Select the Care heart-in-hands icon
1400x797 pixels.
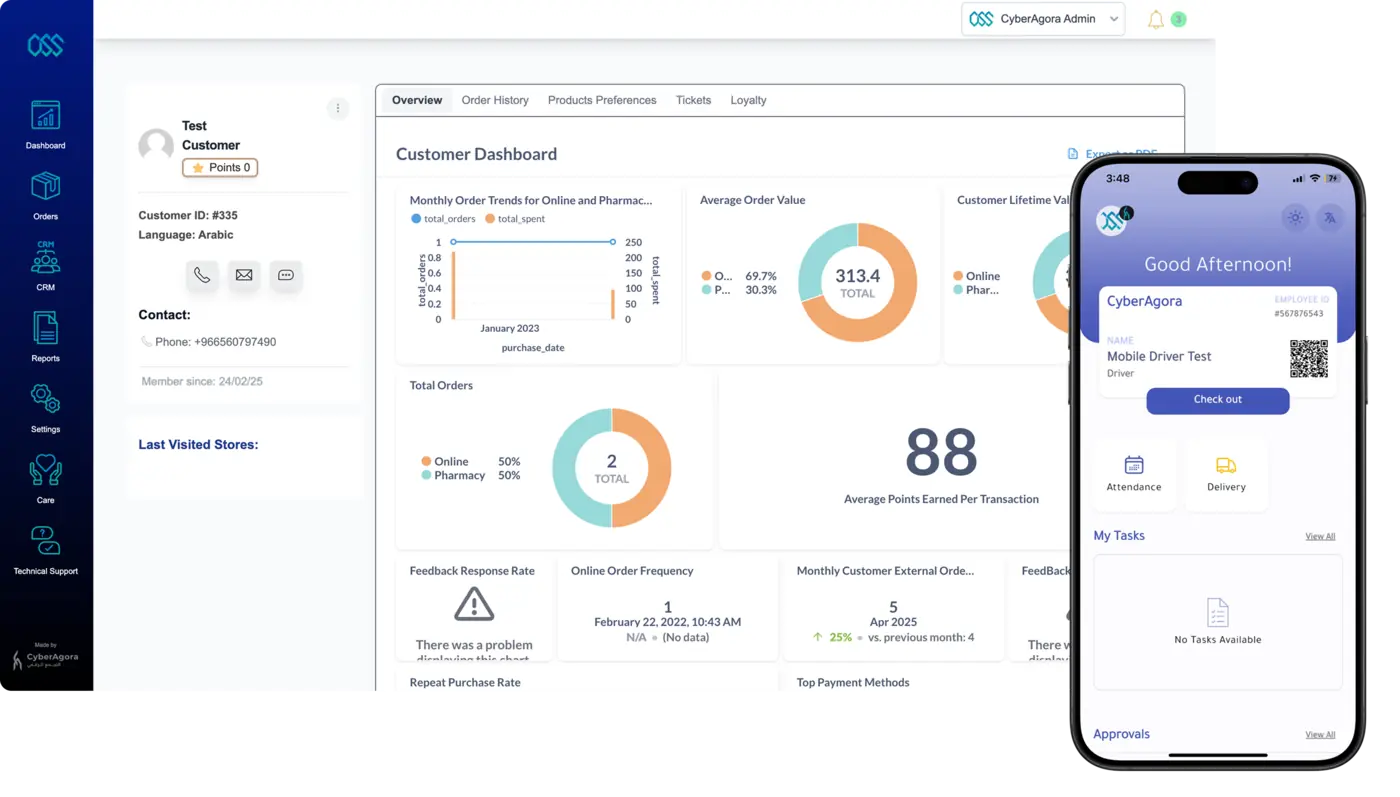[44, 470]
